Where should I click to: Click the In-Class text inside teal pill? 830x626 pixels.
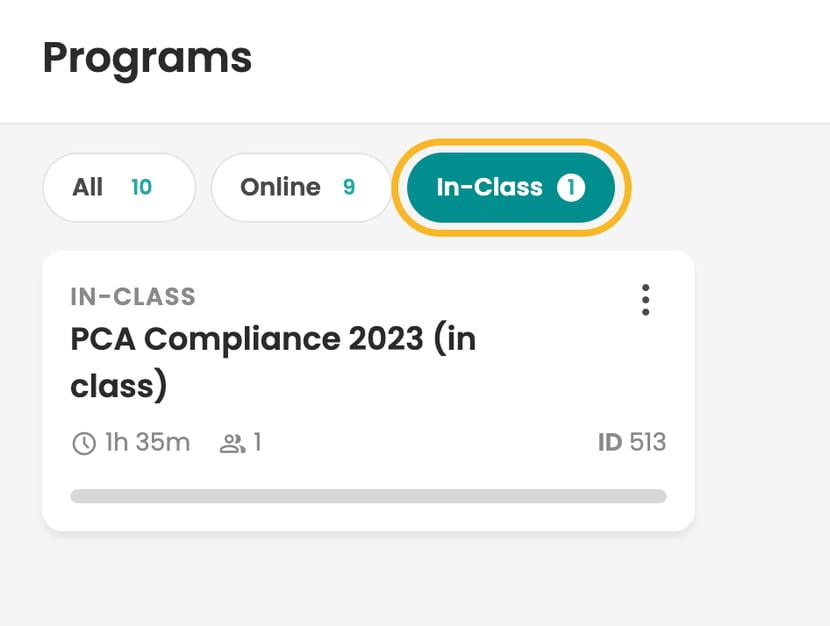(x=490, y=187)
